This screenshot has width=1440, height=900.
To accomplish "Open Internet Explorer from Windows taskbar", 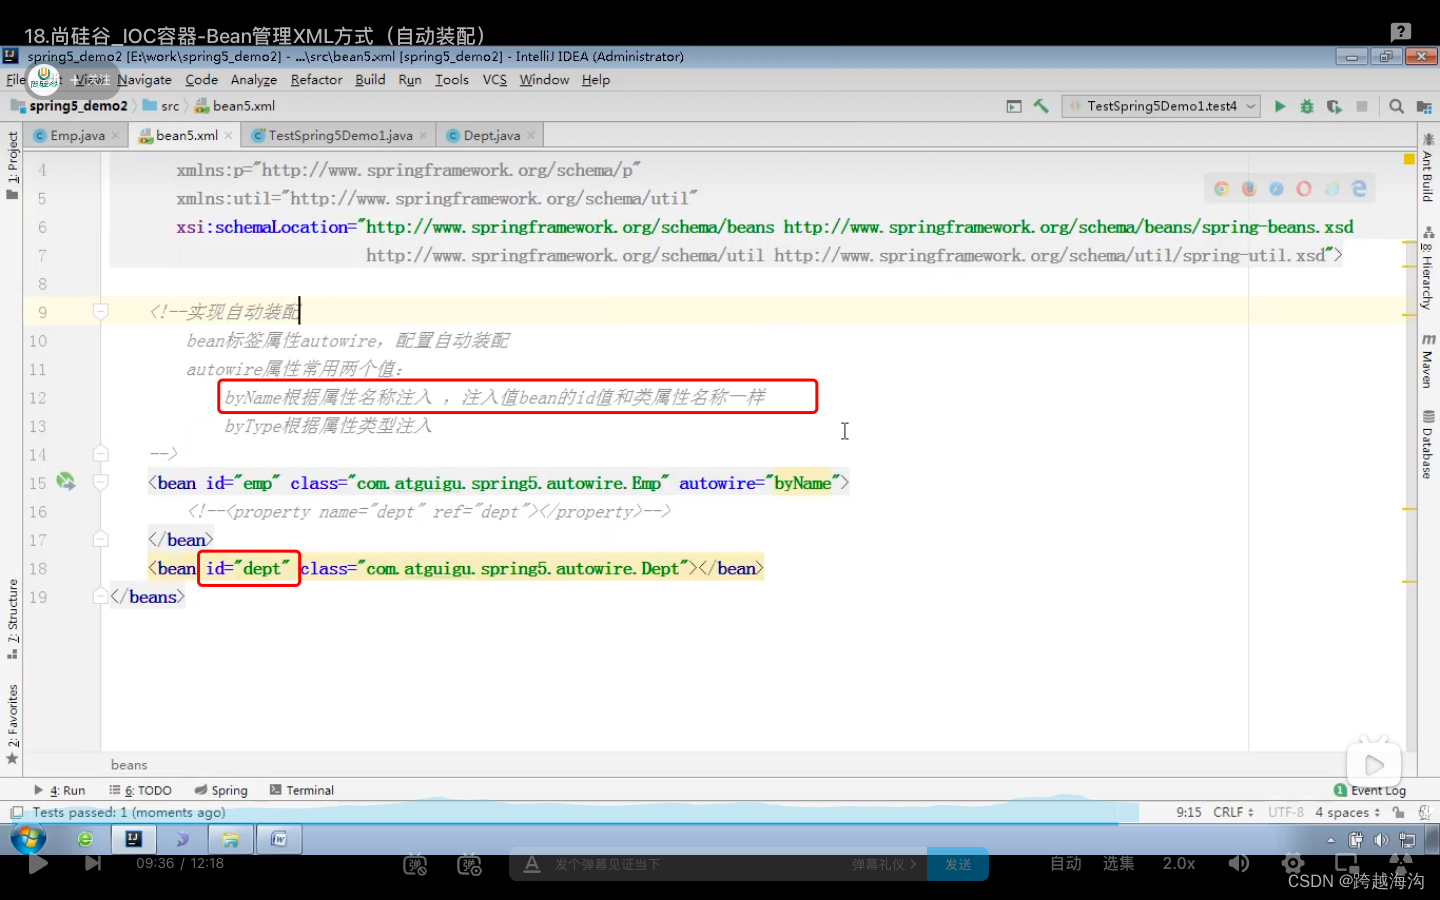I will click(x=85, y=839).
